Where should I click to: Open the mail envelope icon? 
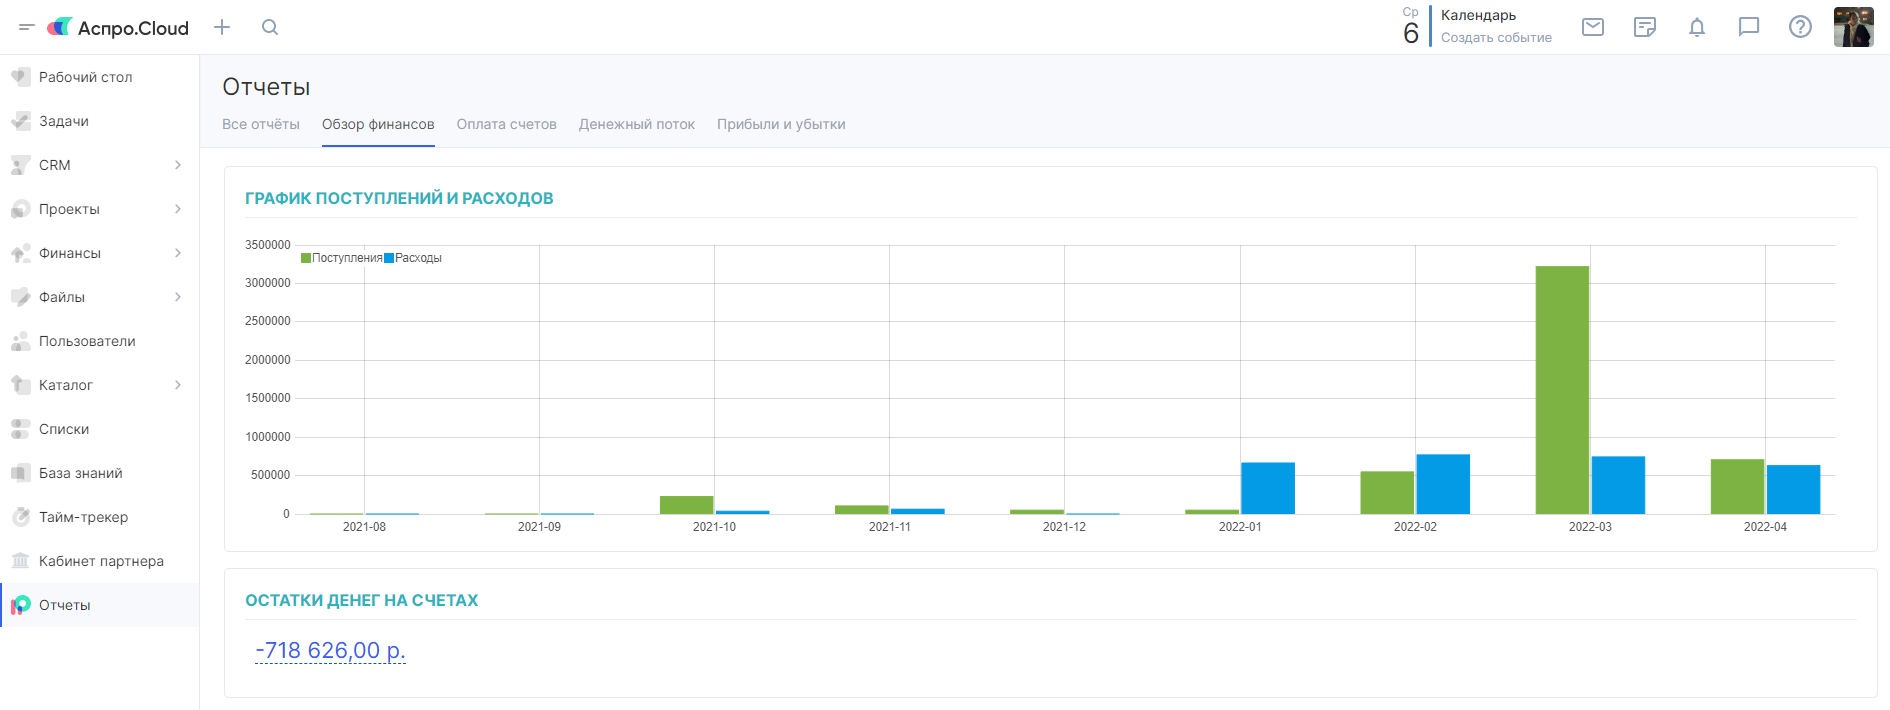point(1593,27)
